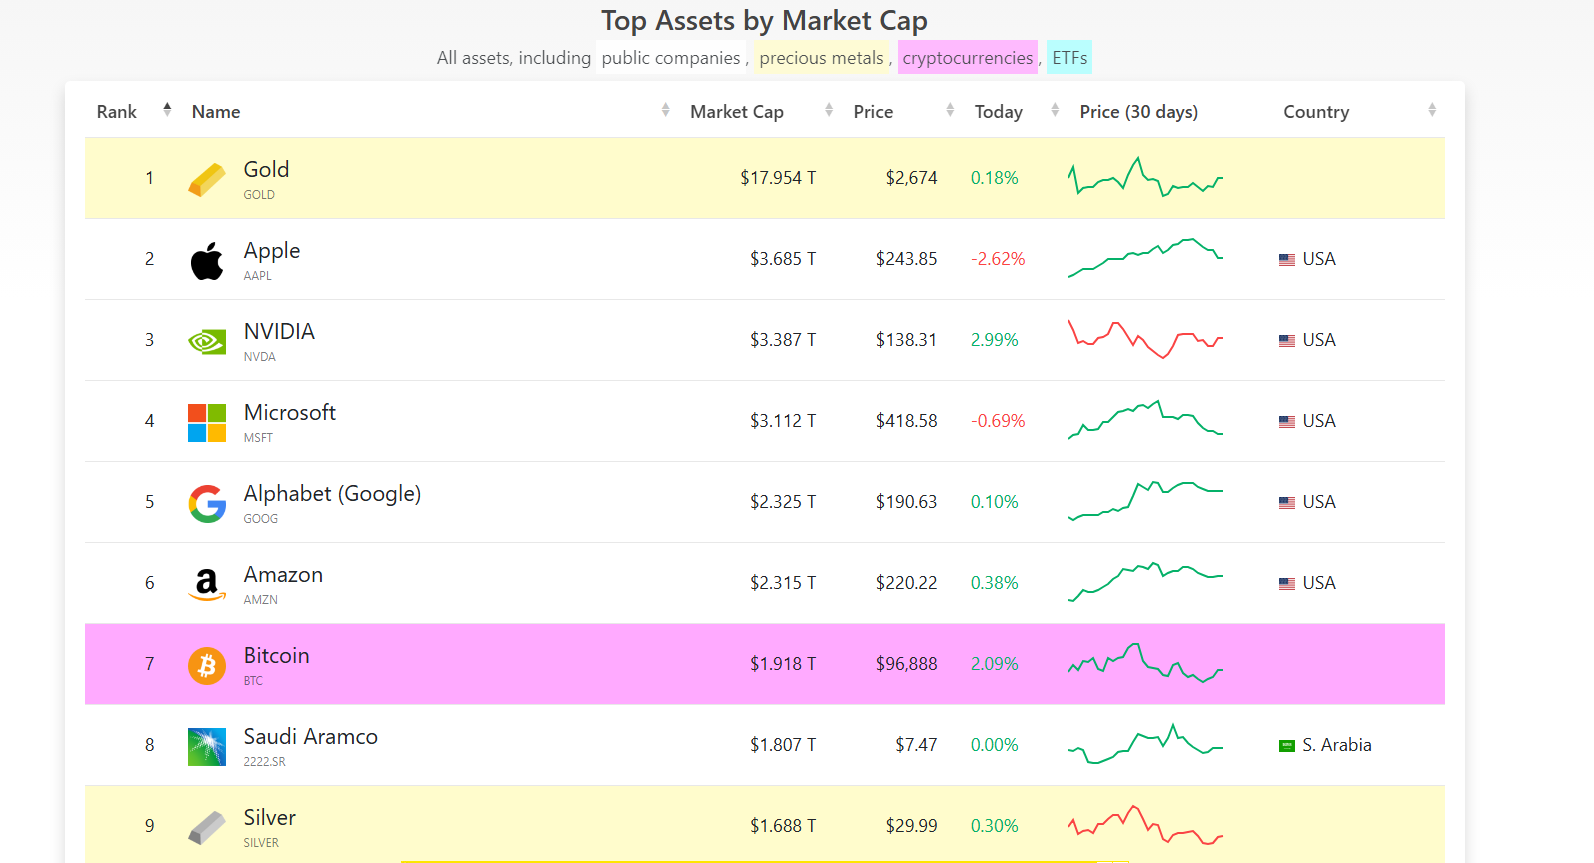Viewport: 1594px width, 863px height.
Task: Click Apple's 30-day price chart
Action: pyautogui.click(x=1145, y=258)
